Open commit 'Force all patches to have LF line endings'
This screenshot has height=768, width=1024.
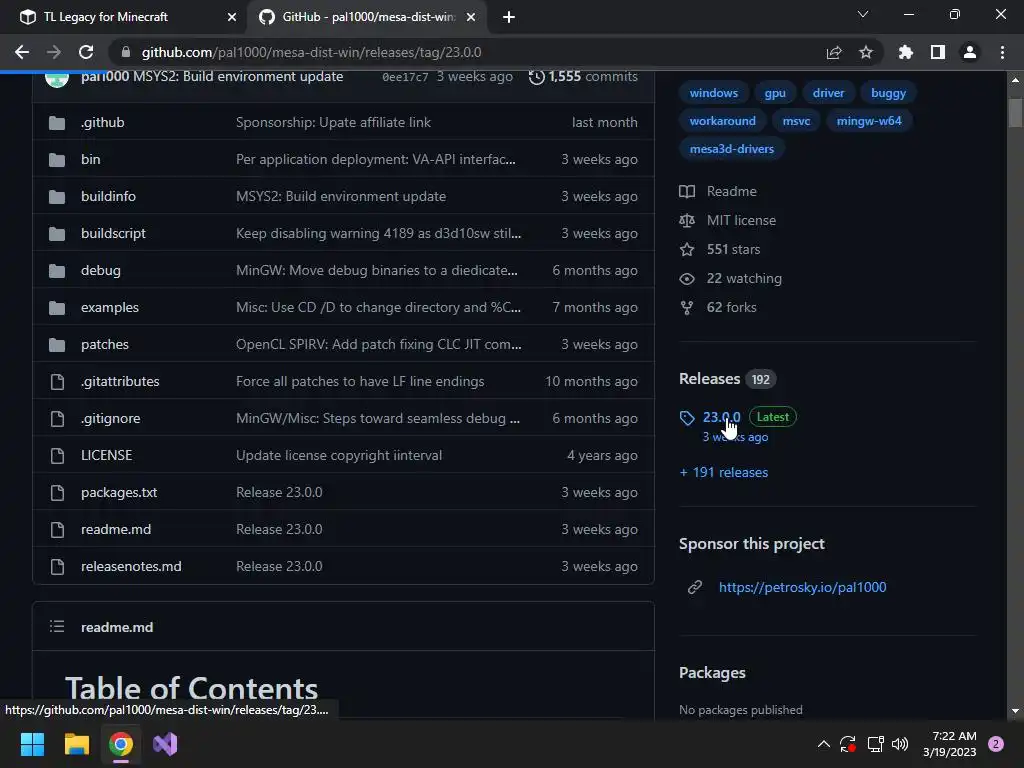point(360,381)
